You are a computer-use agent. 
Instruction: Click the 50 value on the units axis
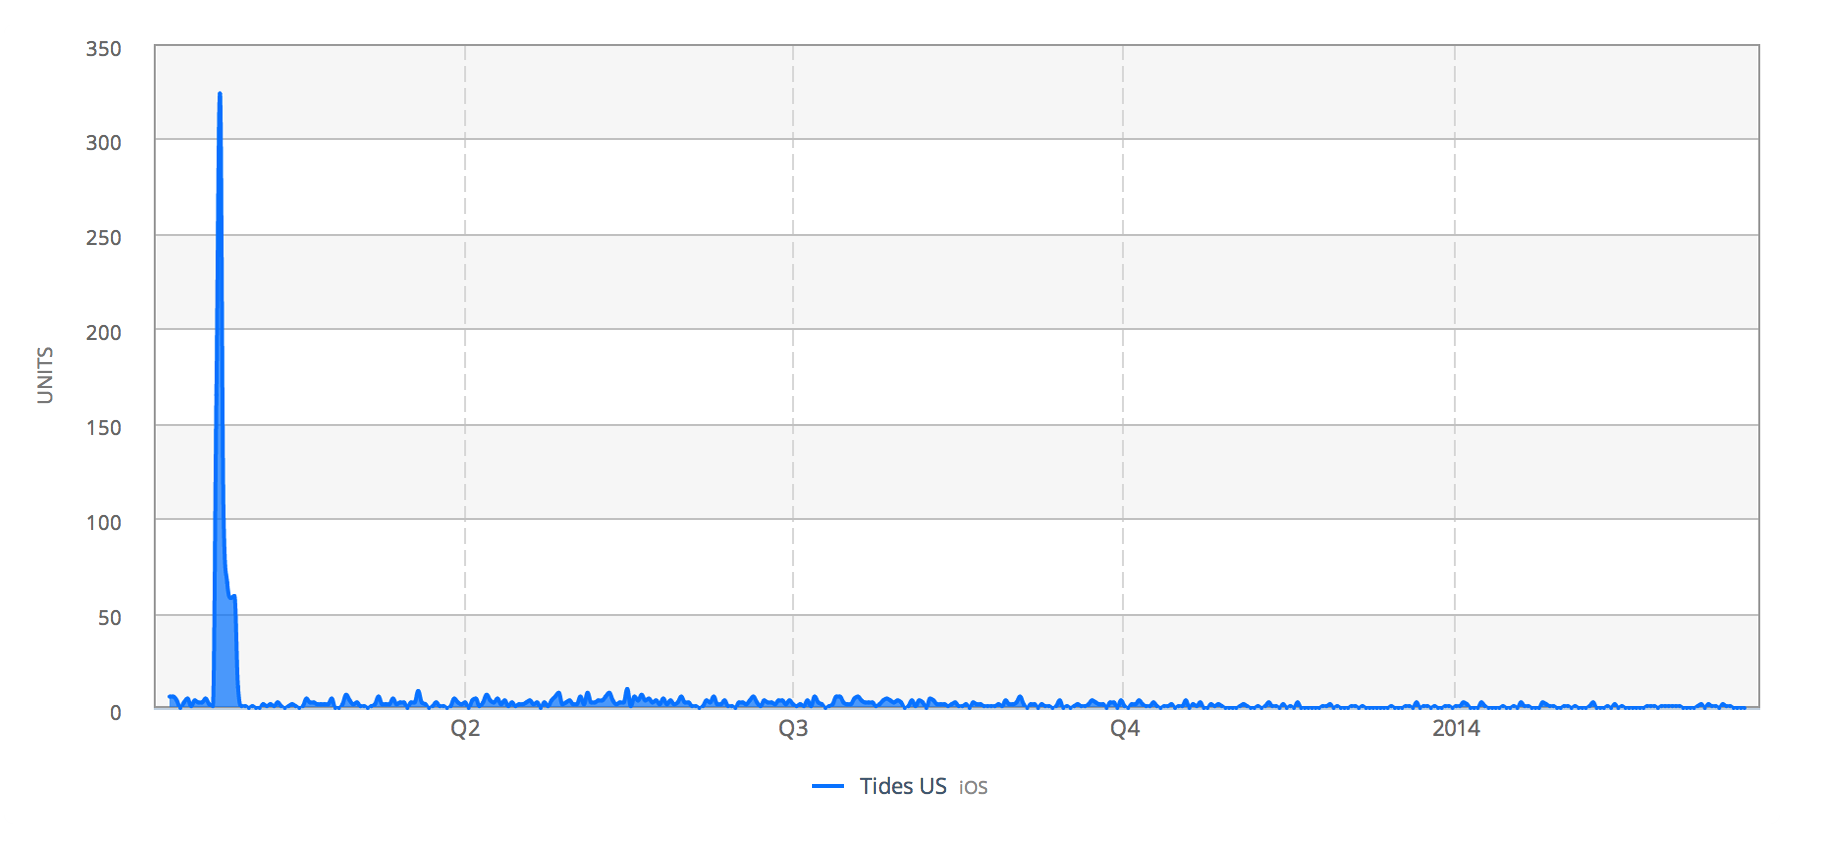(109, 618)
